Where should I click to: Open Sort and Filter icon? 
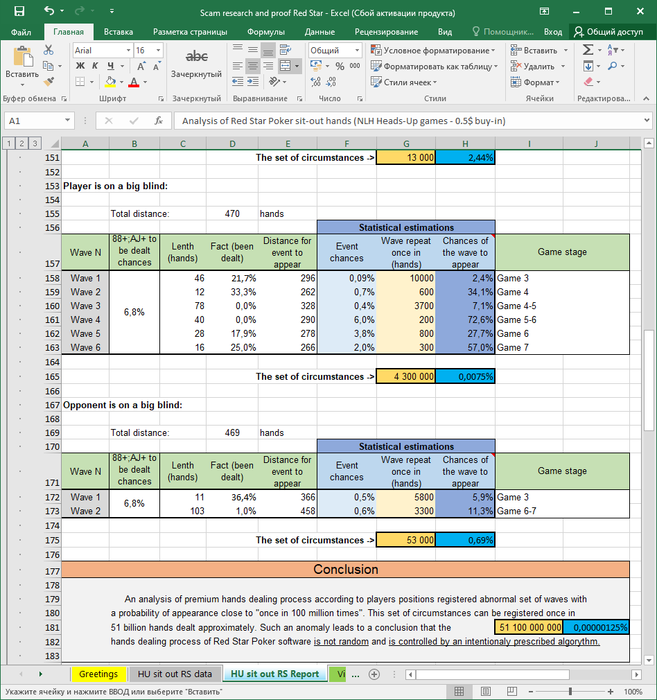[x=612, y=50]
